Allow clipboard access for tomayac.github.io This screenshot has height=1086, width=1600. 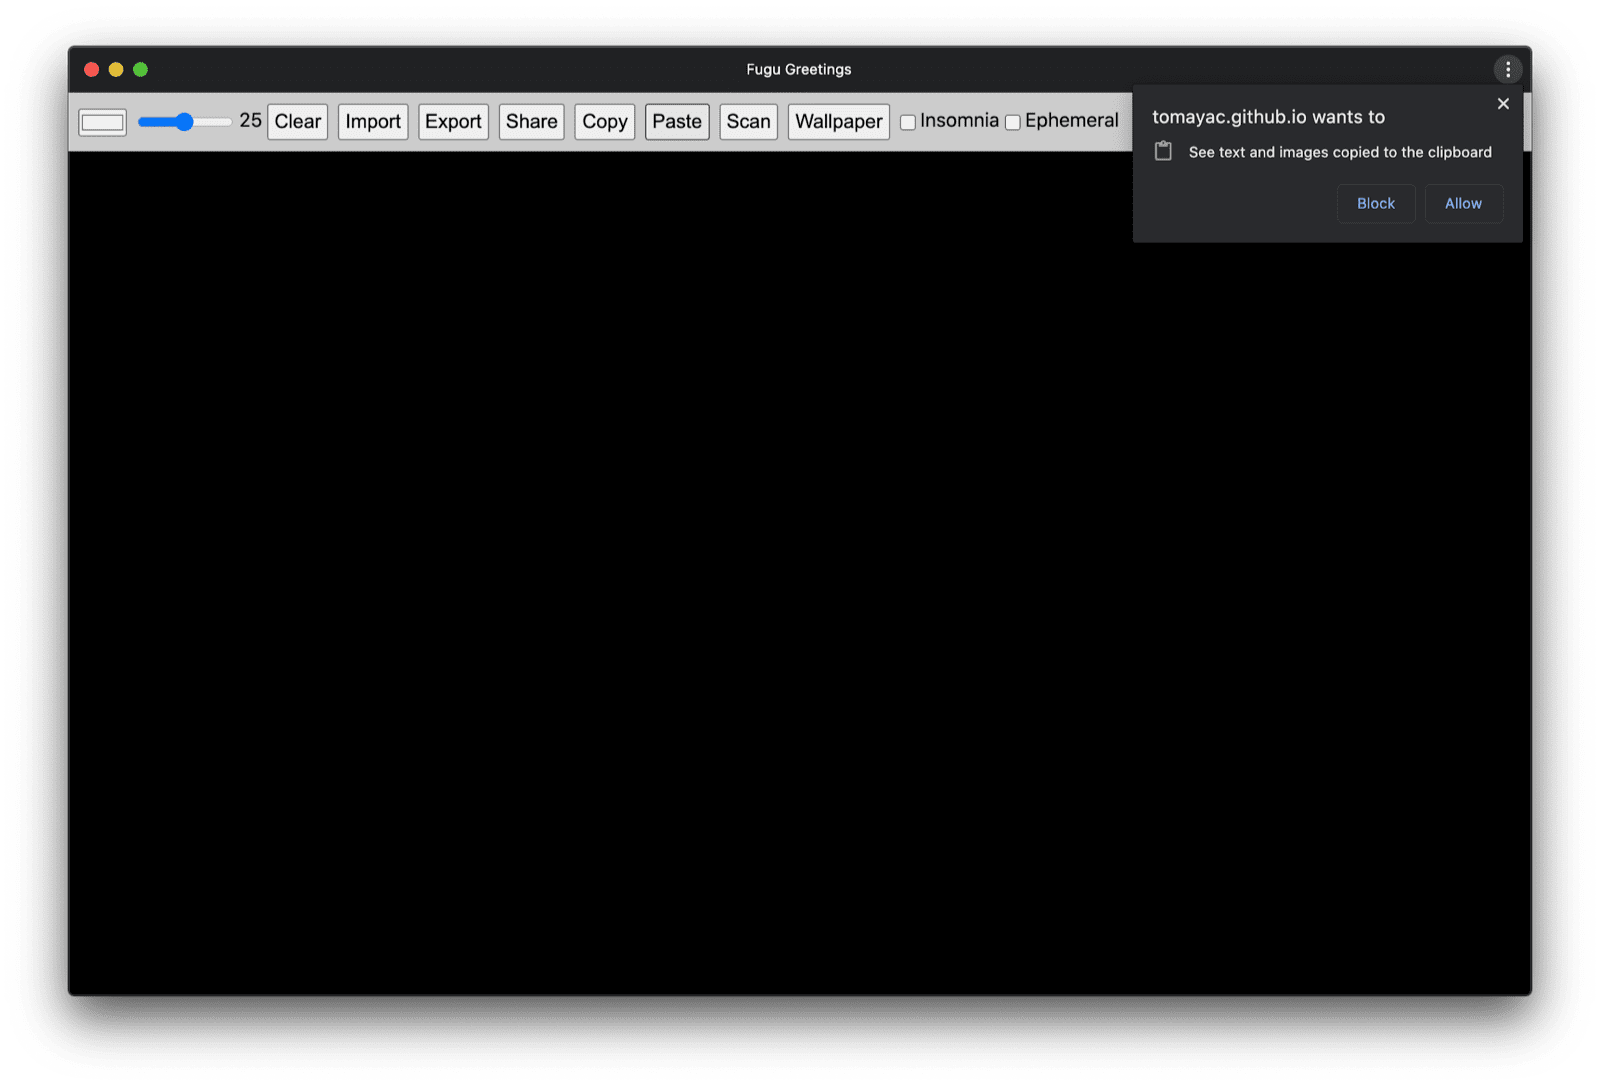(x=1463, y=203)
